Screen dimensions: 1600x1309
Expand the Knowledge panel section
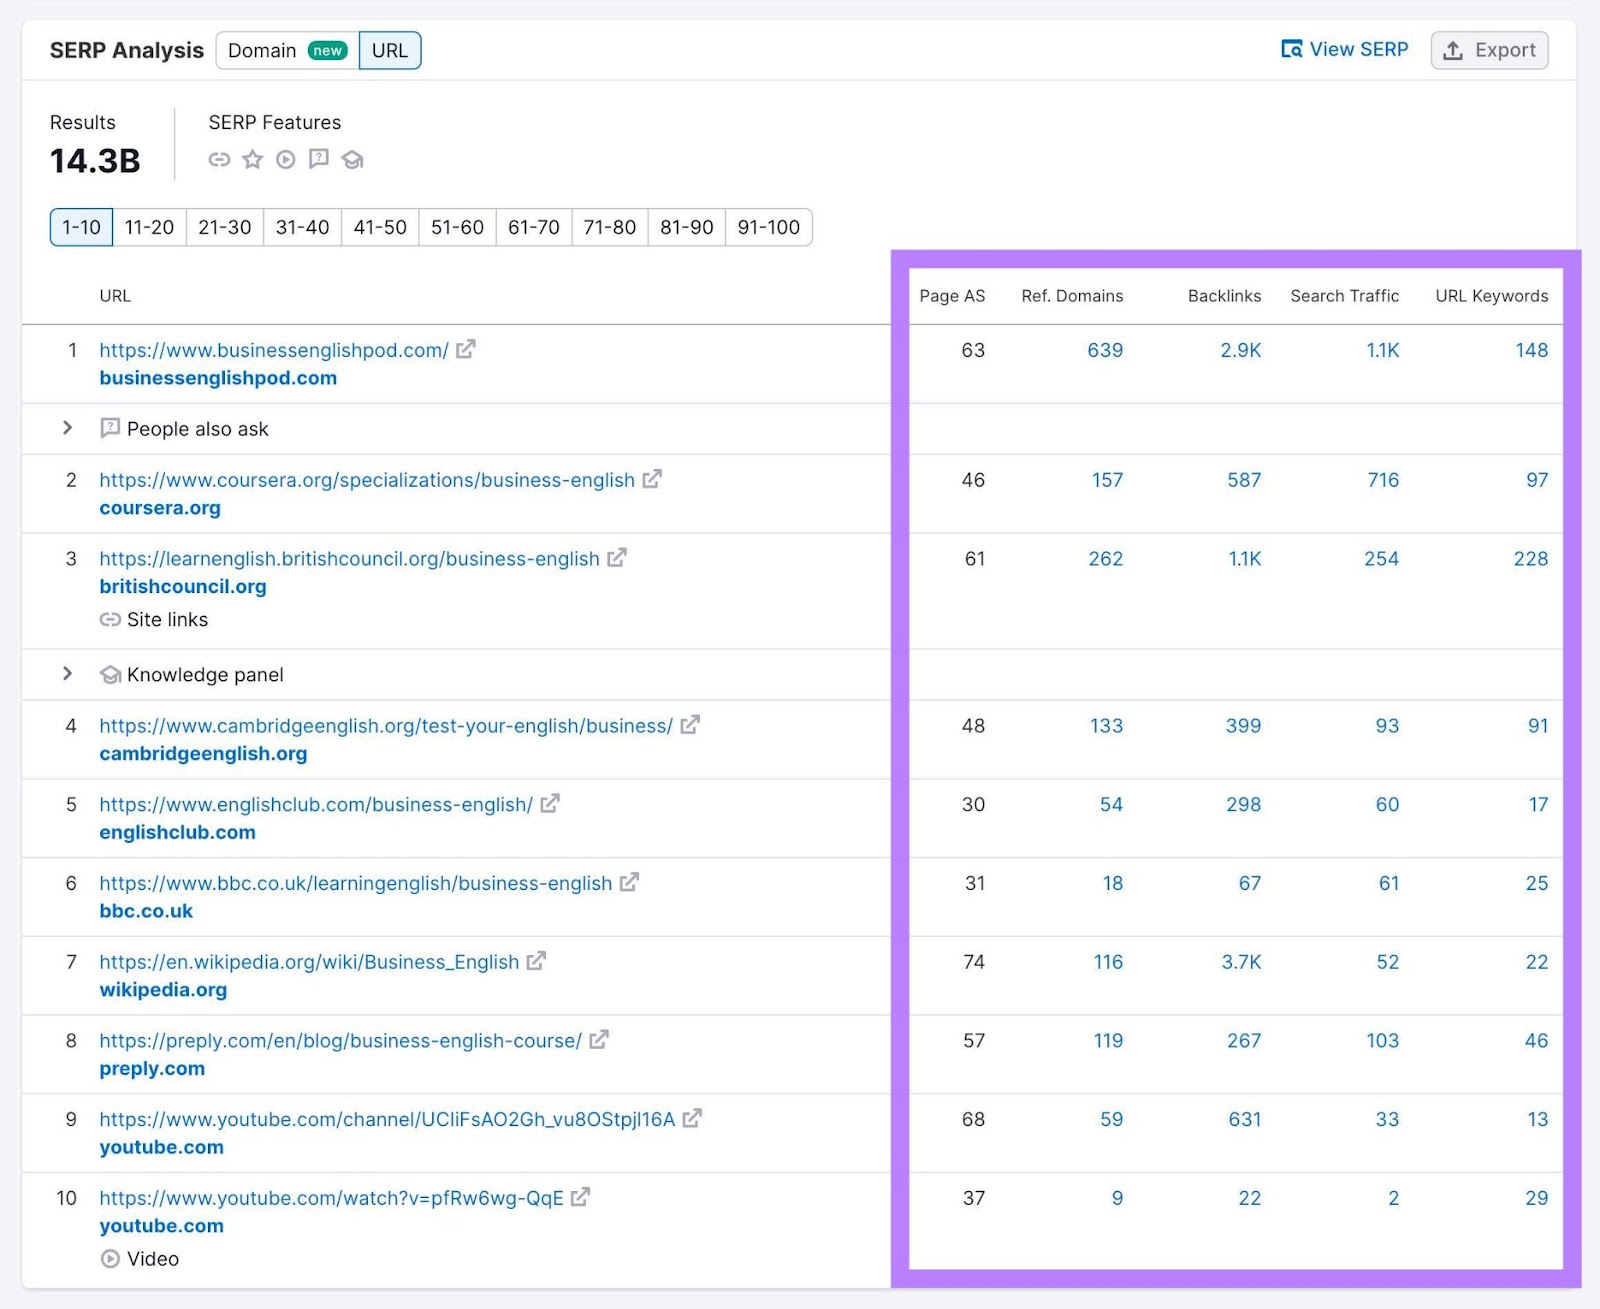coord(67,674)
